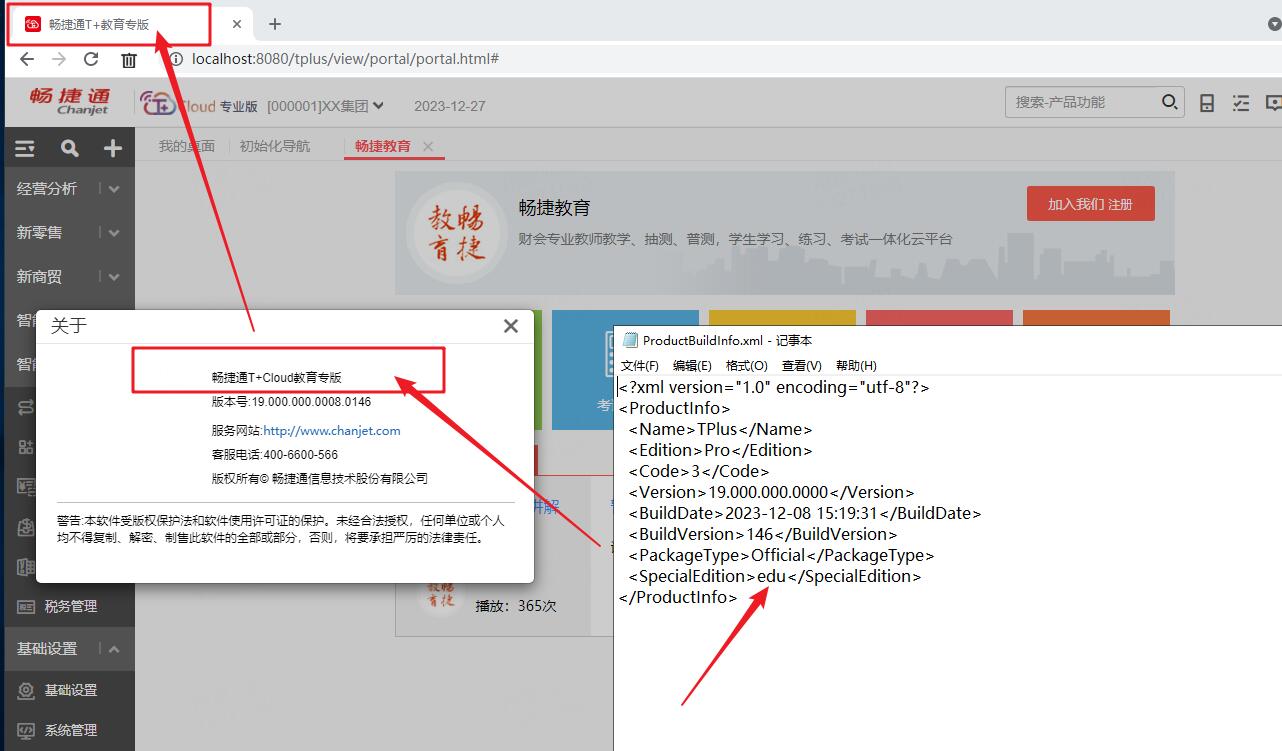
Task: Open the [000001]XX集团 account dropdown
Action: pos(326,105)
